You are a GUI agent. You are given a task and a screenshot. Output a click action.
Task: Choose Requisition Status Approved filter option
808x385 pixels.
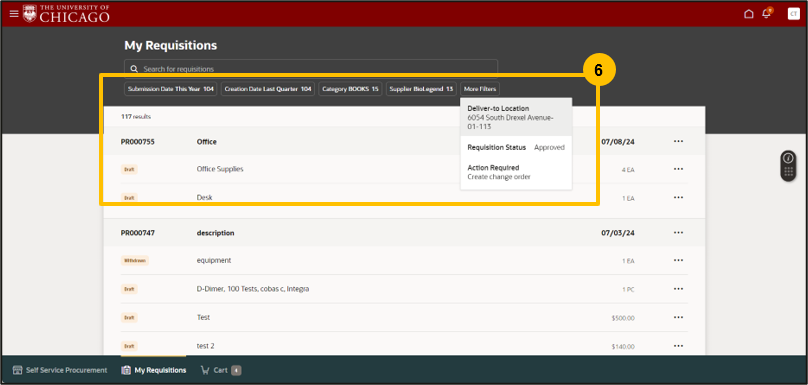516,147
